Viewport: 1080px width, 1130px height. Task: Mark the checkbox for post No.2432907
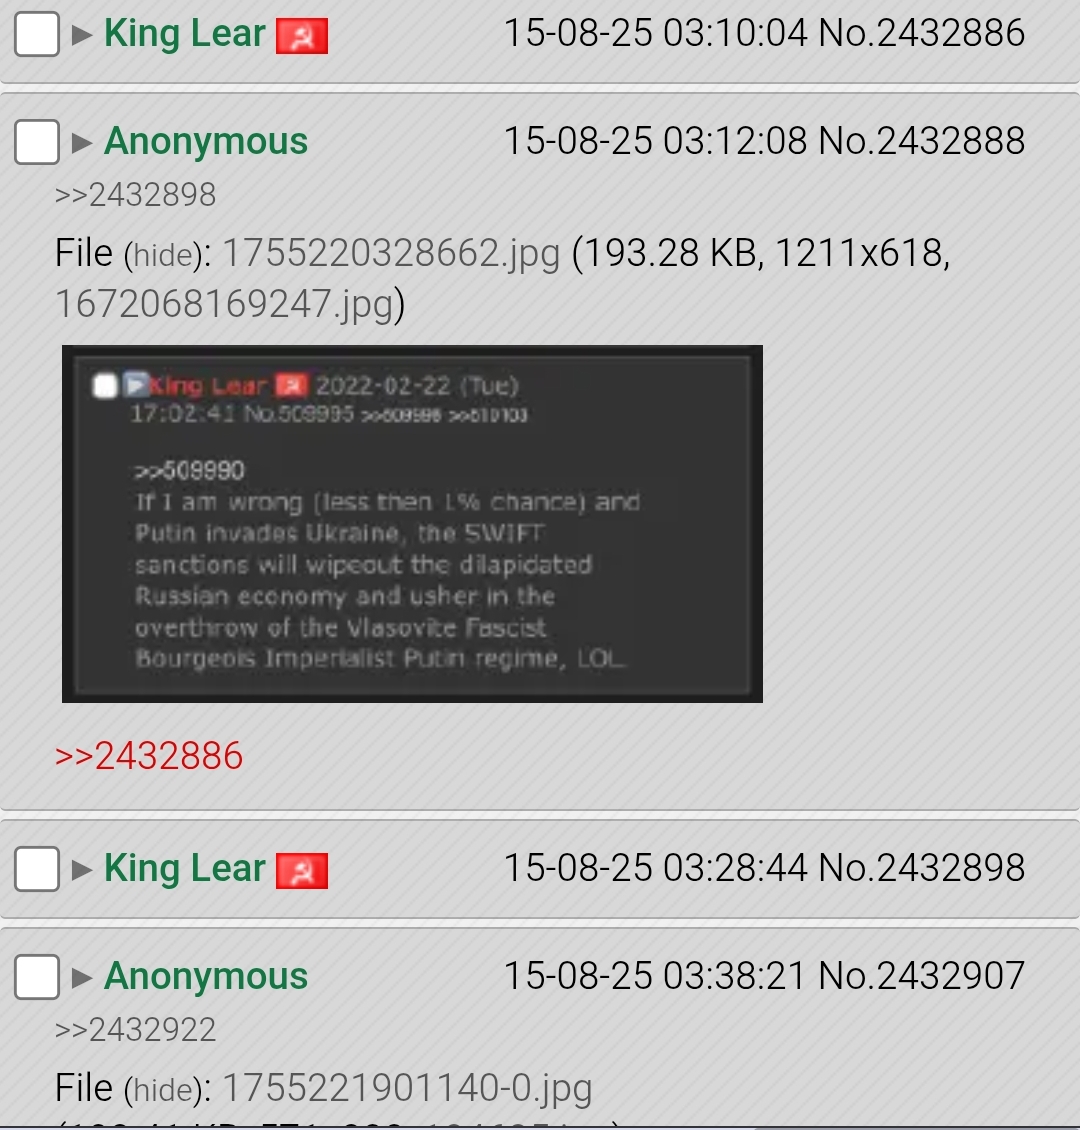coord(37,976)
